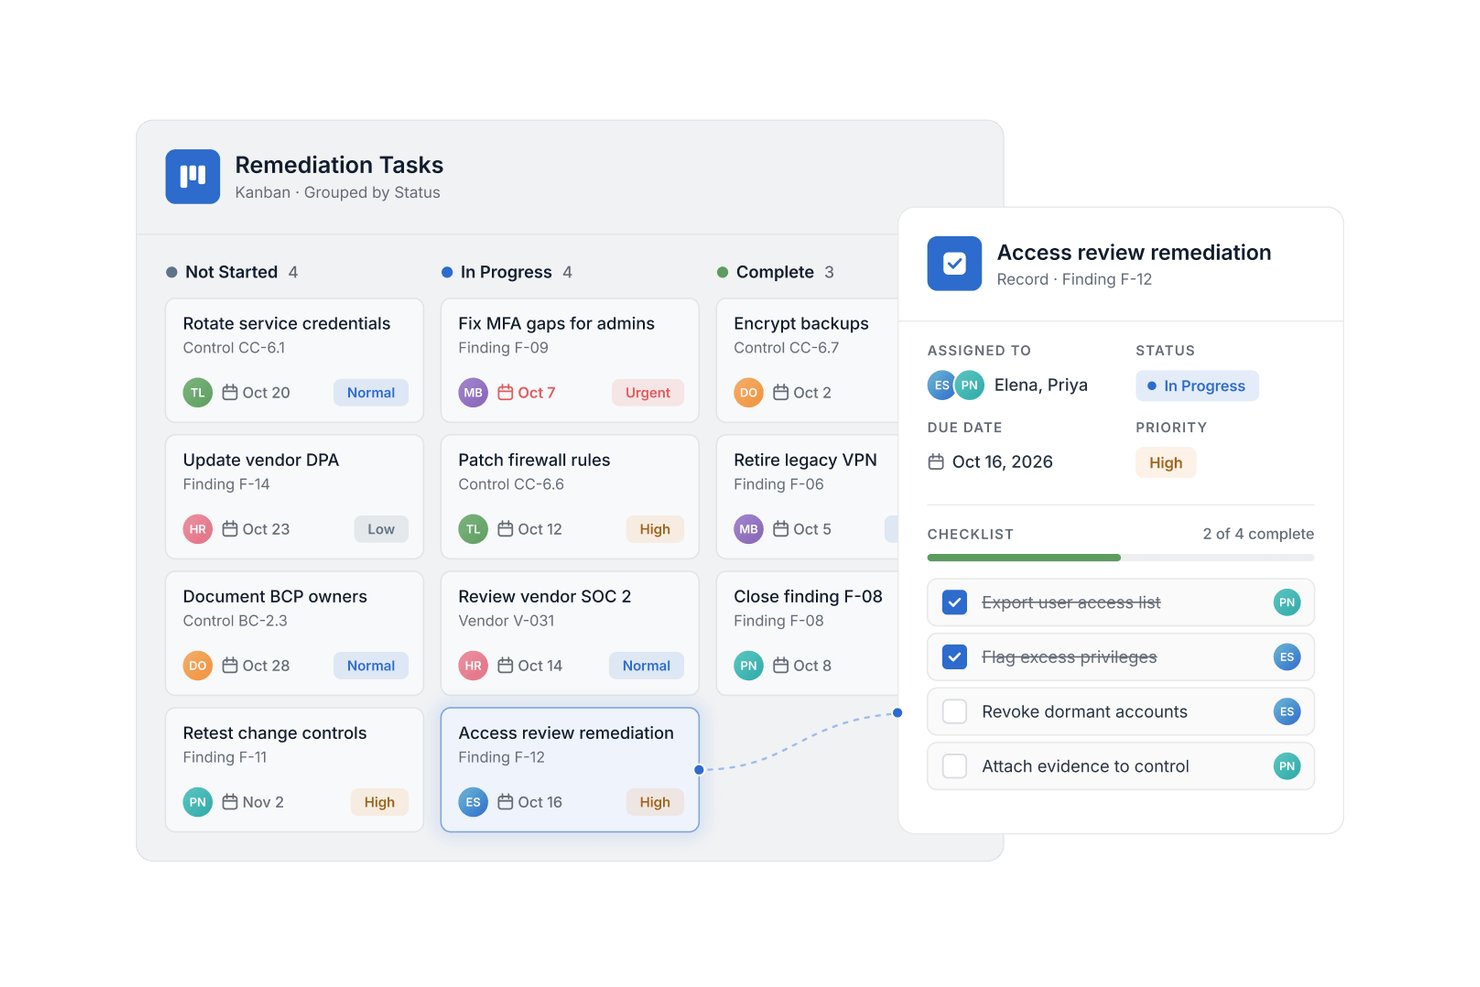Click the red calendar icon beside Oct 7
This screenshot has height=987, width=1480.
(x=505, y=393)
